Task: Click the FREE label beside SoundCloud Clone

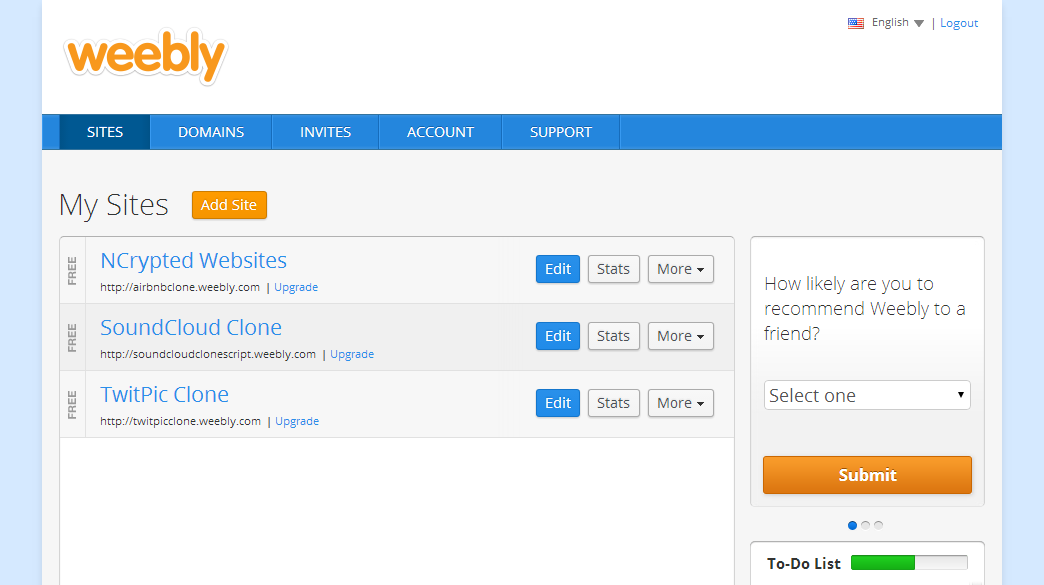Action: coord(72,337)
